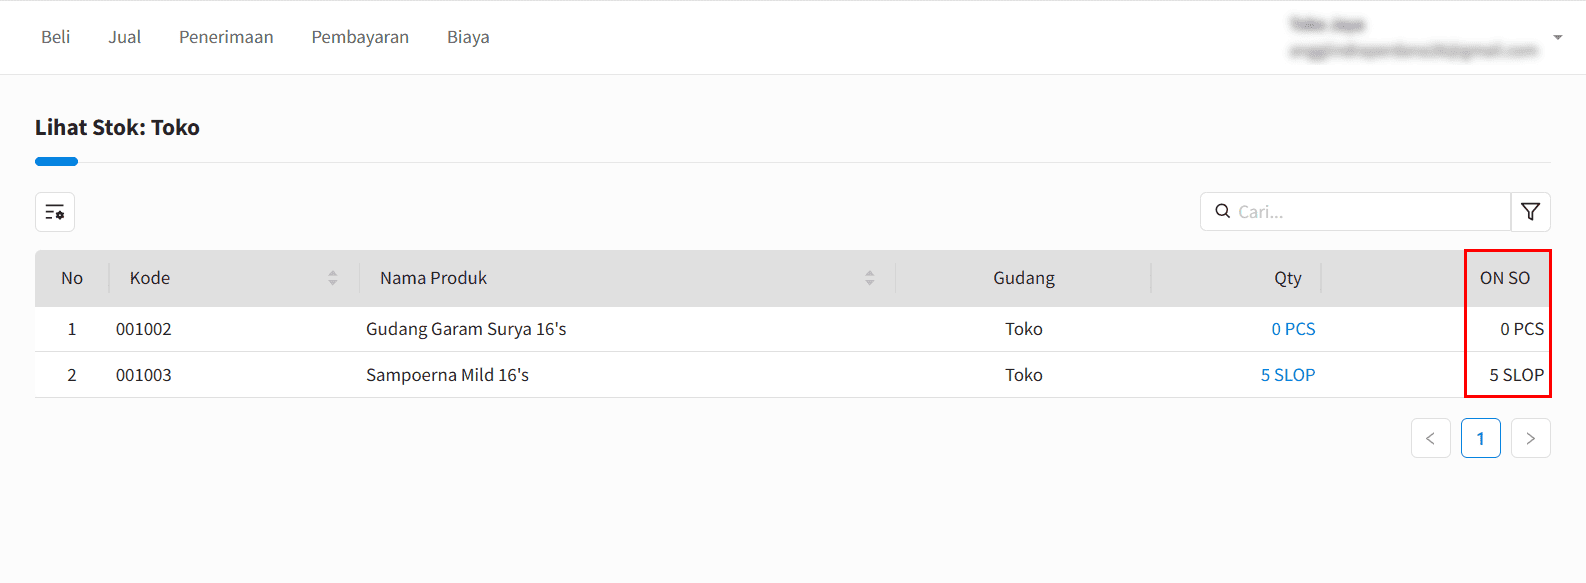Open the Penerimaan menu

[226, 37]
